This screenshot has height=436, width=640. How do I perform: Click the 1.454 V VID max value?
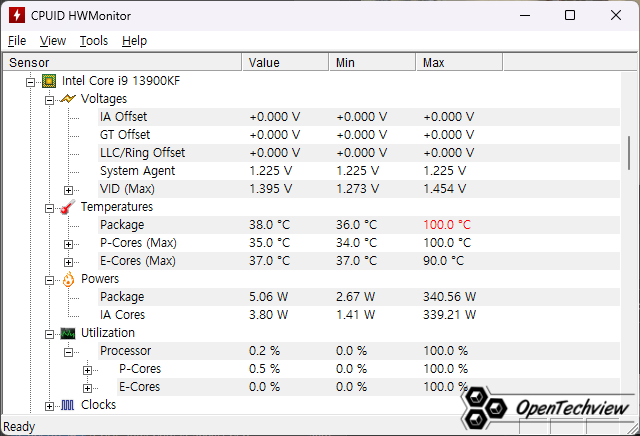click(x=444, y=189)
